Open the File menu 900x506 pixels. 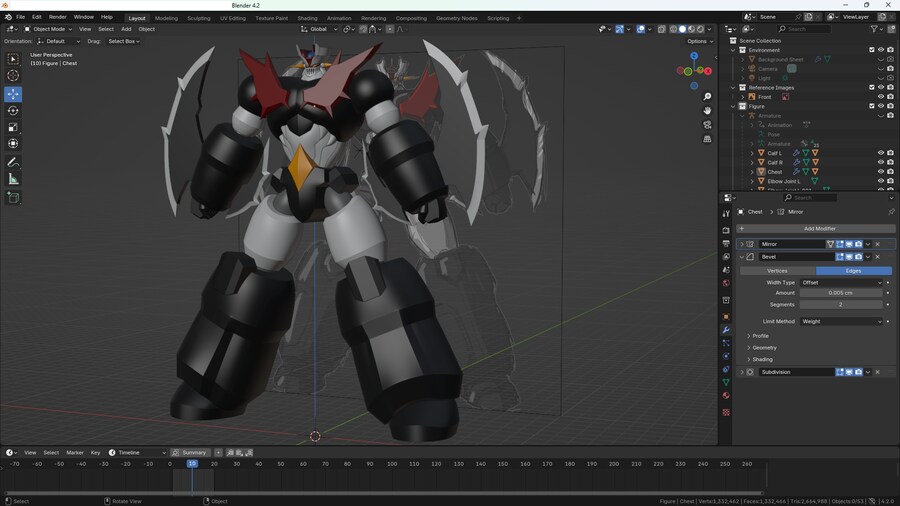tap(21, 17)
